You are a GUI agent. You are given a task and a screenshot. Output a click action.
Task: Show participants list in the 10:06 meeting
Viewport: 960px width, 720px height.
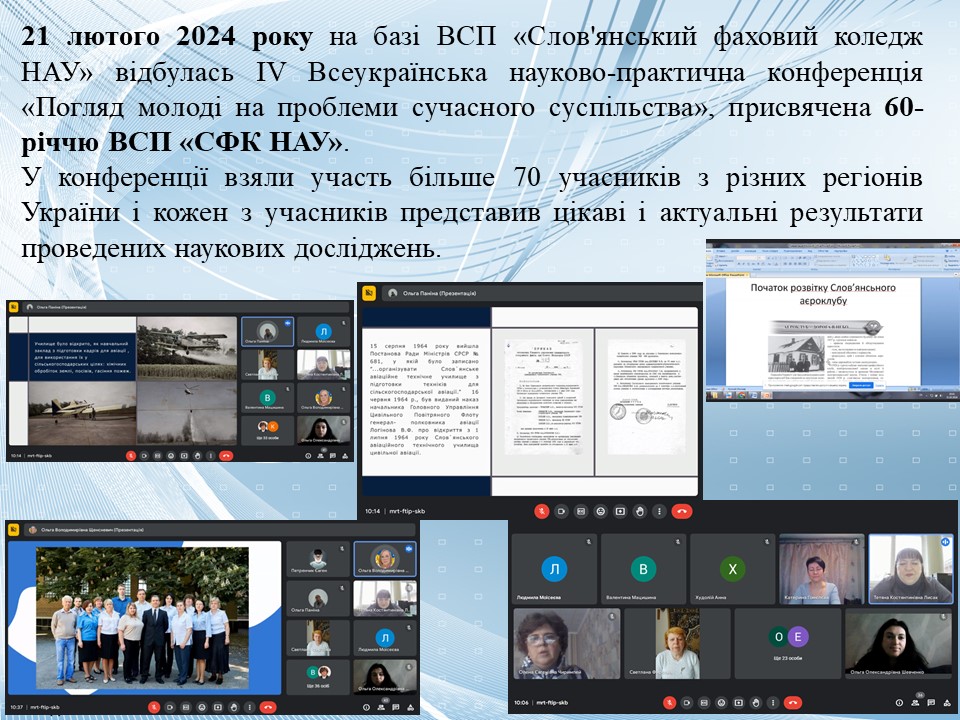[x=915, y=703]
